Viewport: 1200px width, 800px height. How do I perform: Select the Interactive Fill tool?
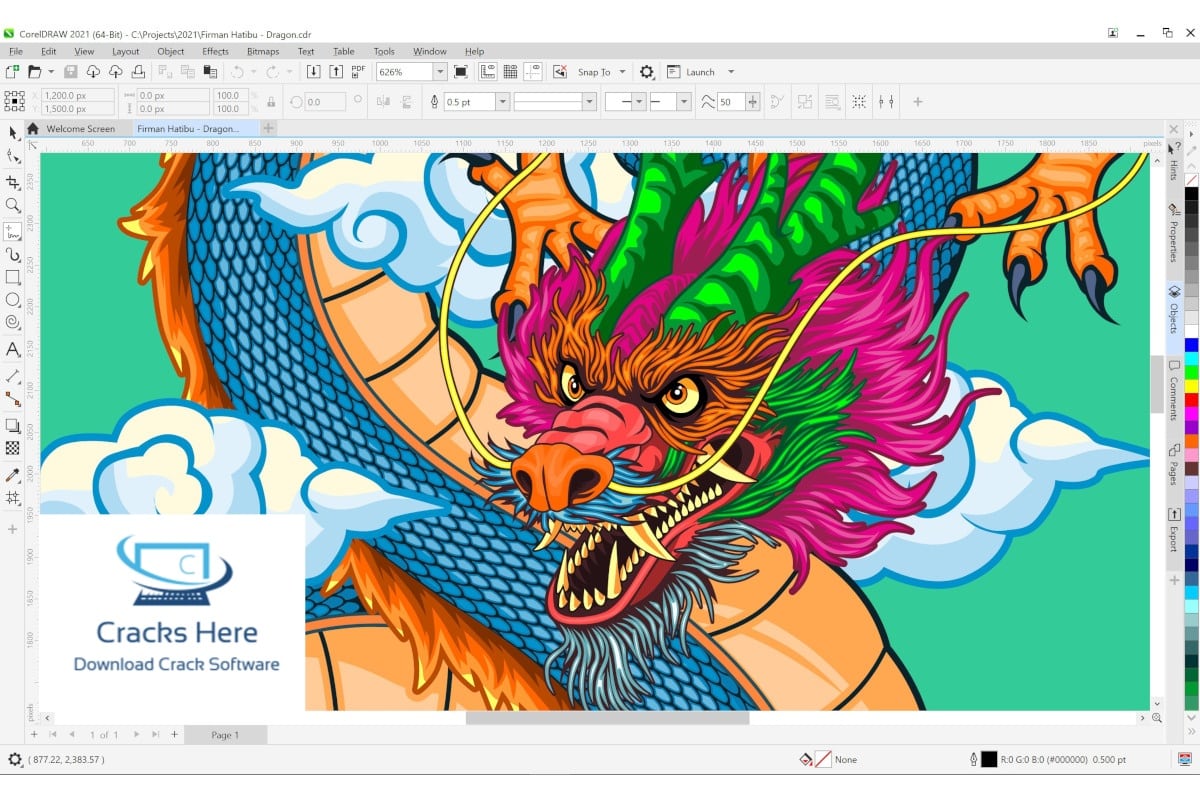(x=12, y=497)
